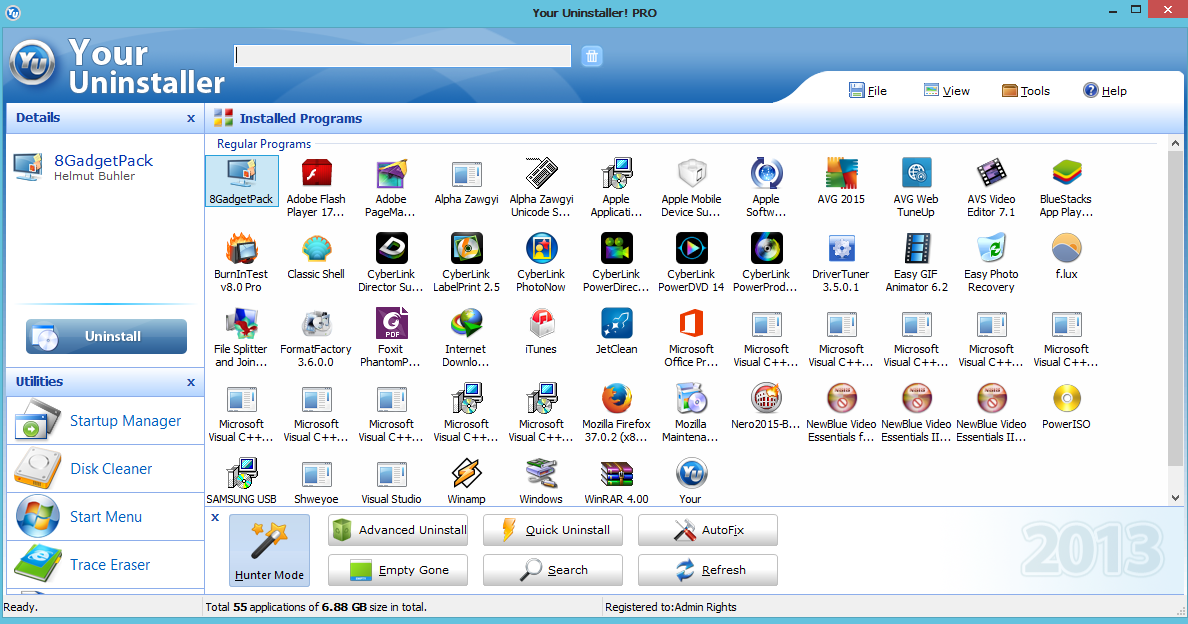This screenshot has width=1188, height=624.
Task: Click scrollbar up arrow in programs list
Action: pos(1175,143)
